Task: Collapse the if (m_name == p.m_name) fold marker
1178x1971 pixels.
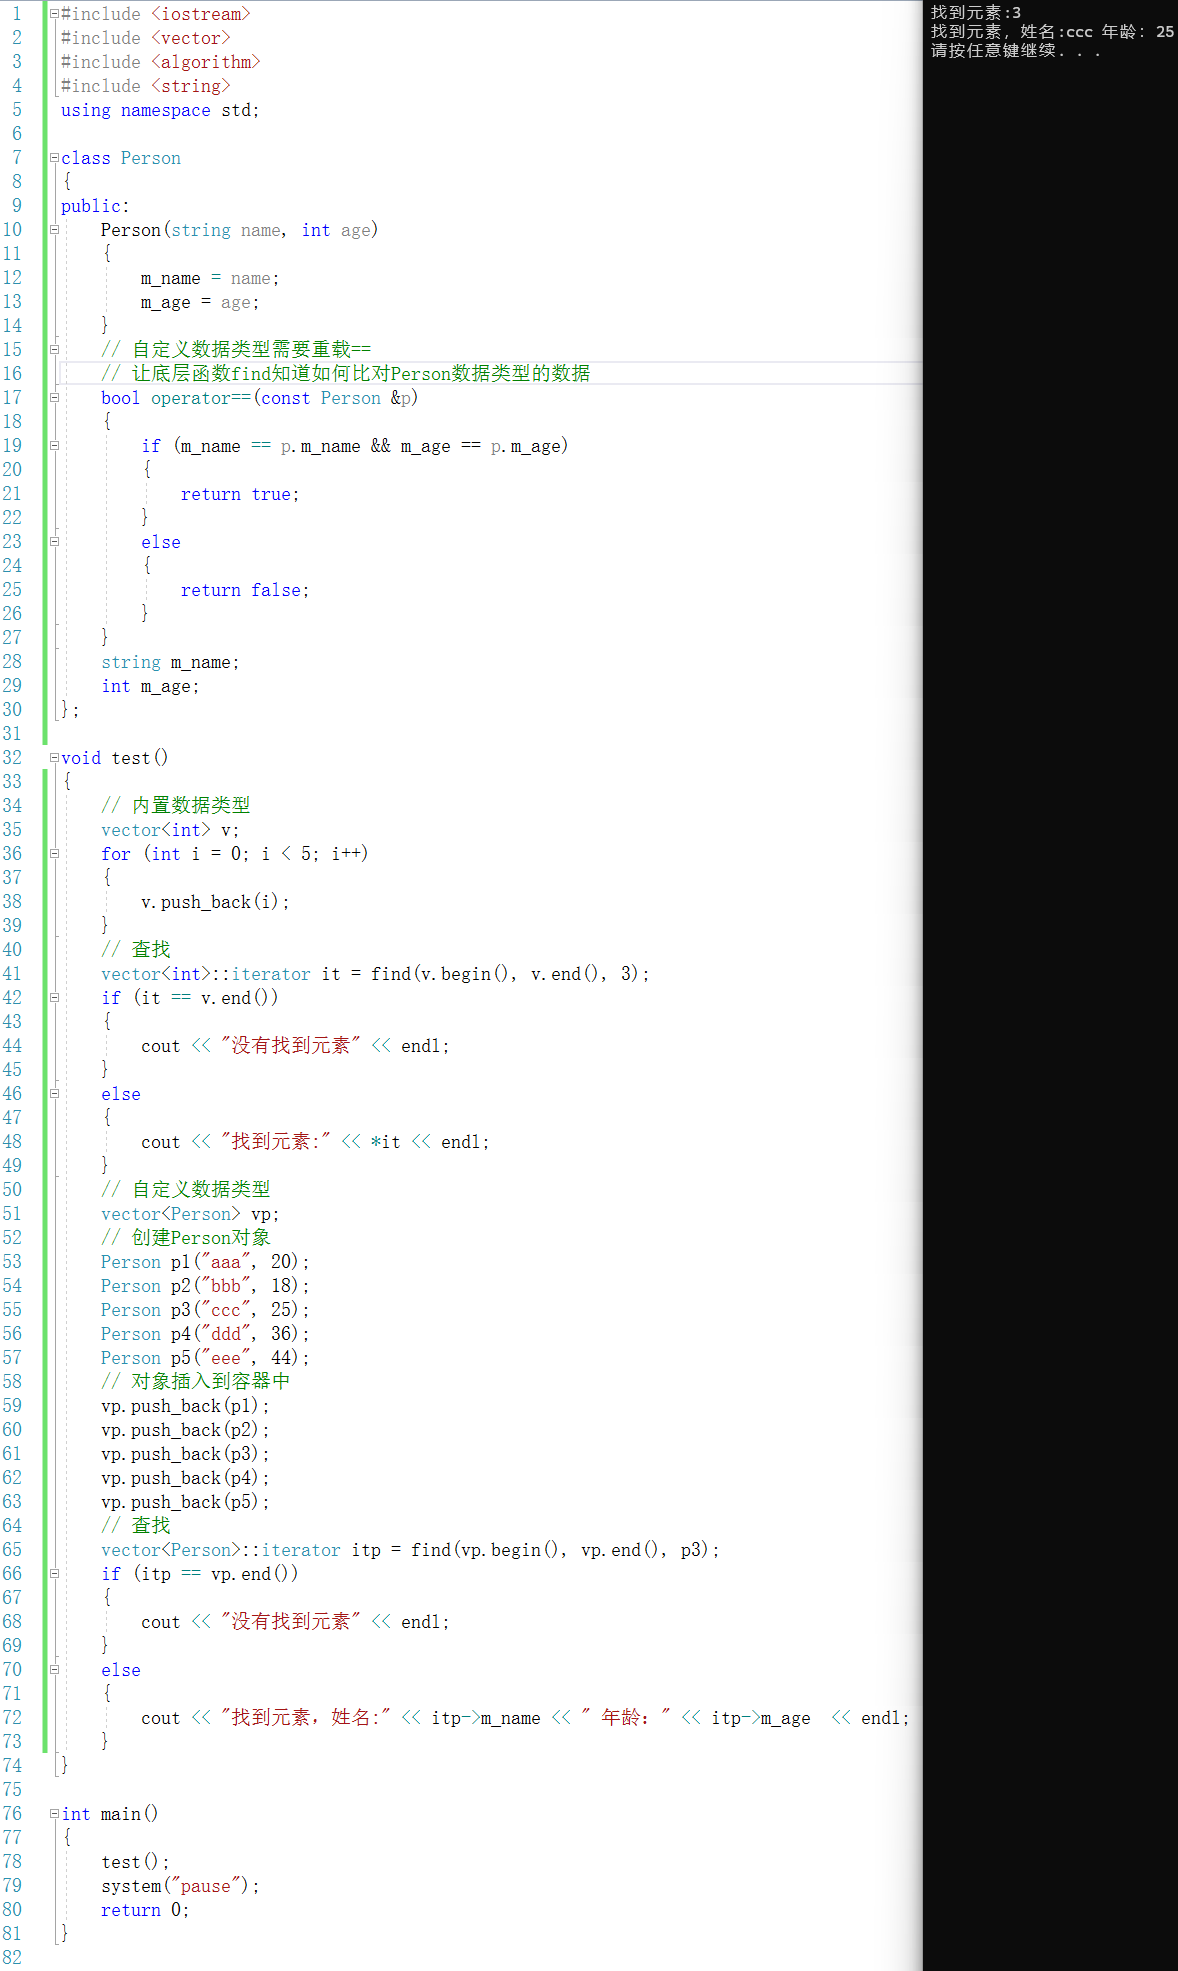Action: [x=54, y=446]
